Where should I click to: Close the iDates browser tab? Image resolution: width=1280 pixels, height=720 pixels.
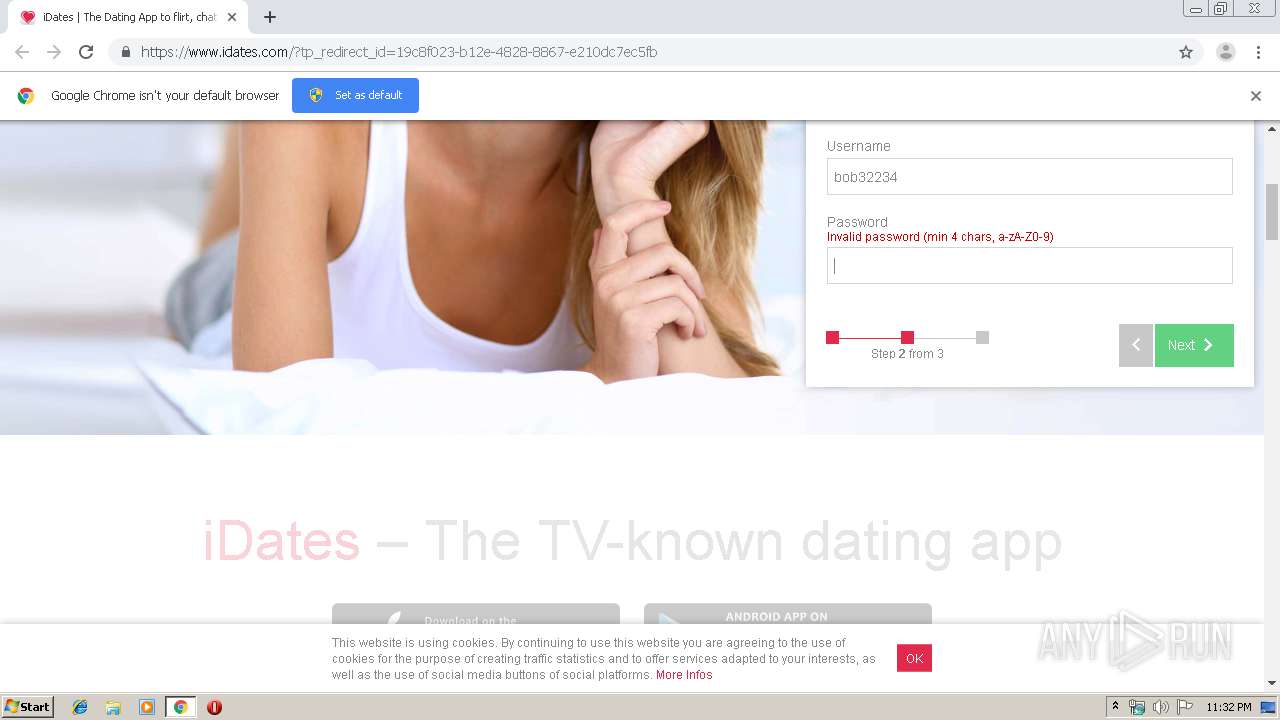tap(232, 17)
